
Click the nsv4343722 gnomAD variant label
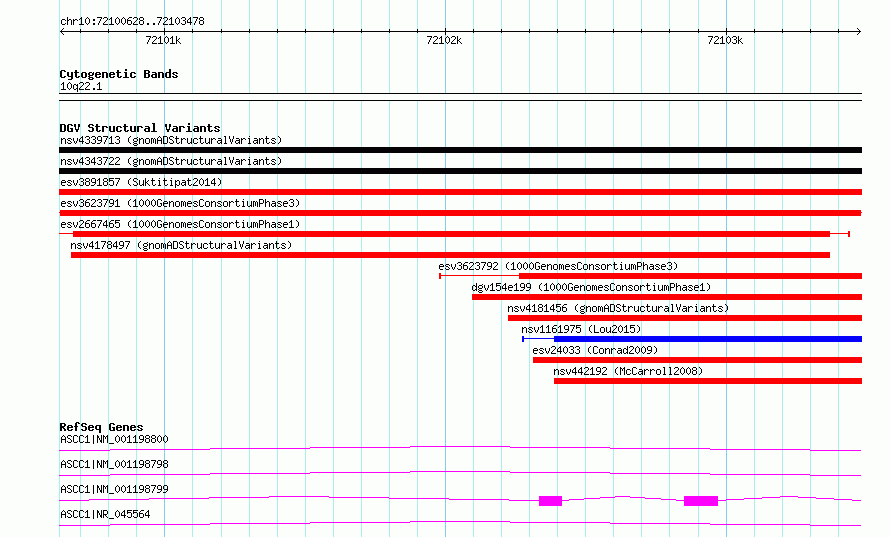pyautogui.click(x=171, y=161)
